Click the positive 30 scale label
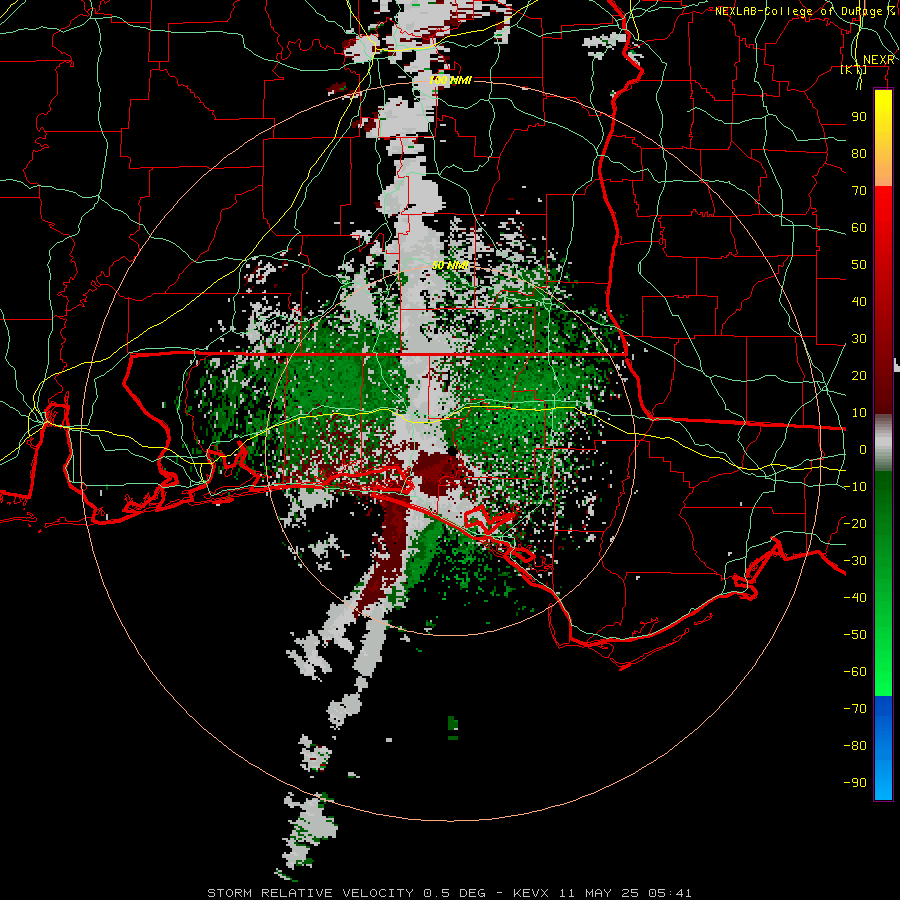Screen dimensions: 900x900 click(859, 339)
